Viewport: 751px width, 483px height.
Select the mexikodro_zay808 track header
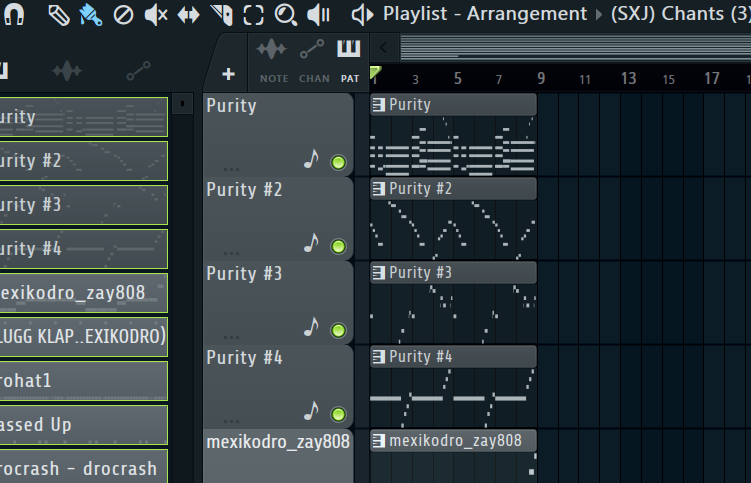point(278,442)
